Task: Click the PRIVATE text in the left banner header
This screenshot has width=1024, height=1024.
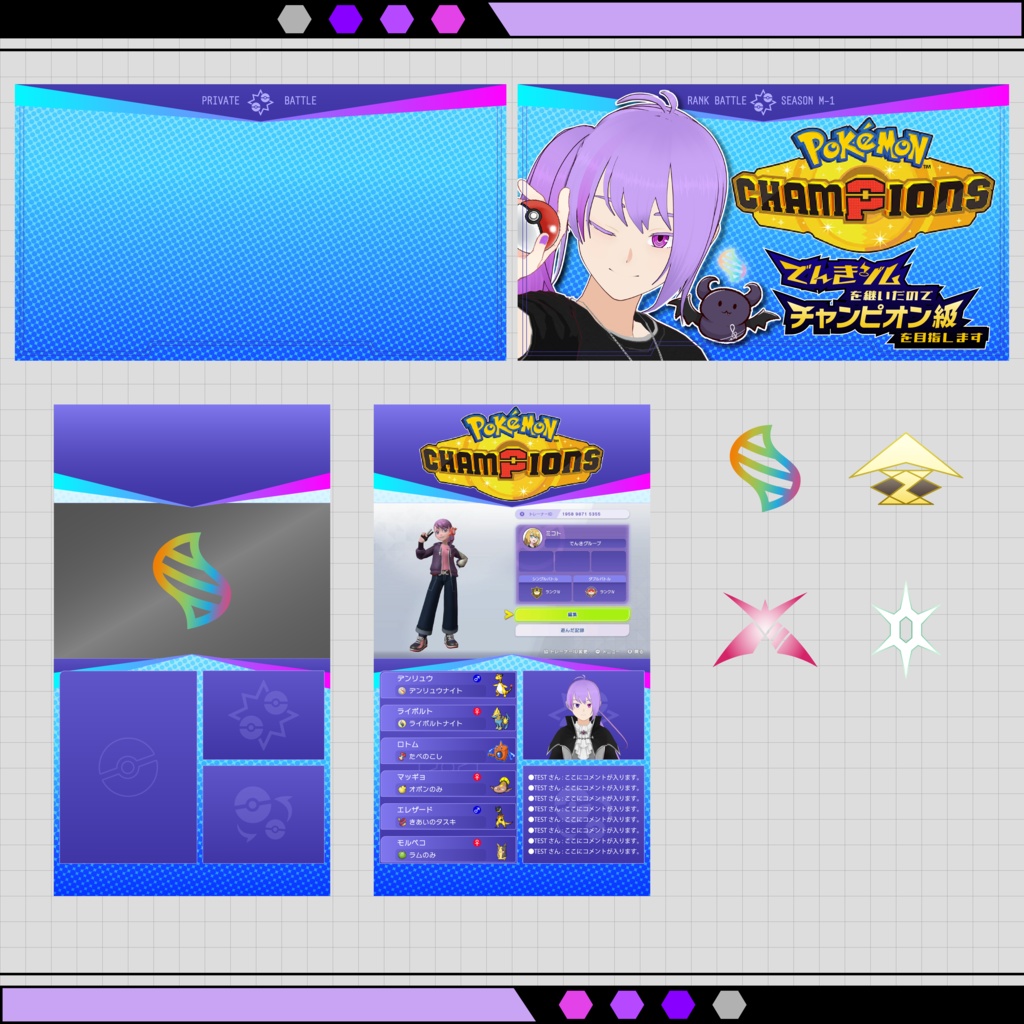Action: click(220, 101)
